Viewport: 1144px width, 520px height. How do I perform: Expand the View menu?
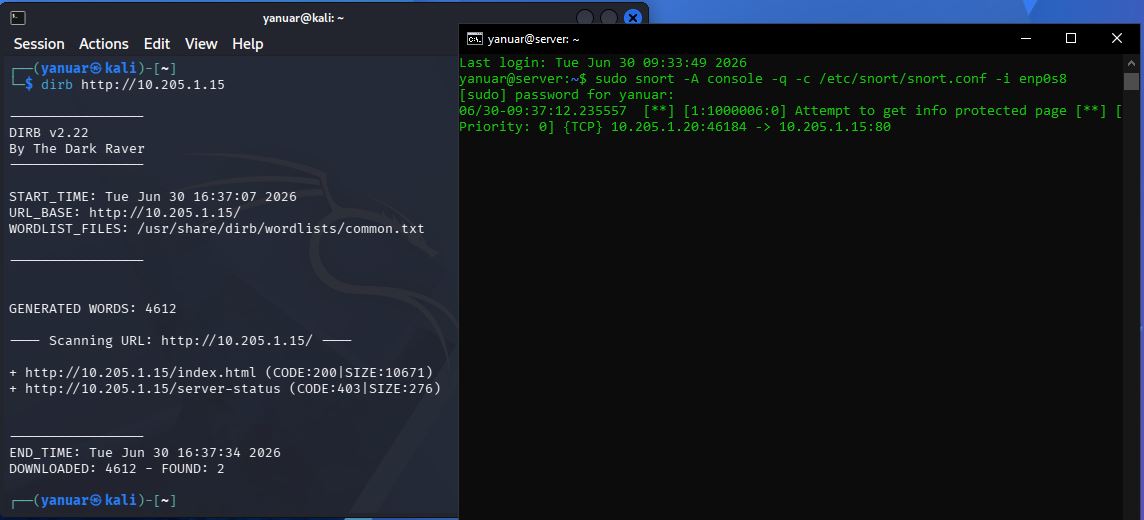pyautogui.click(x=201, y=44)
